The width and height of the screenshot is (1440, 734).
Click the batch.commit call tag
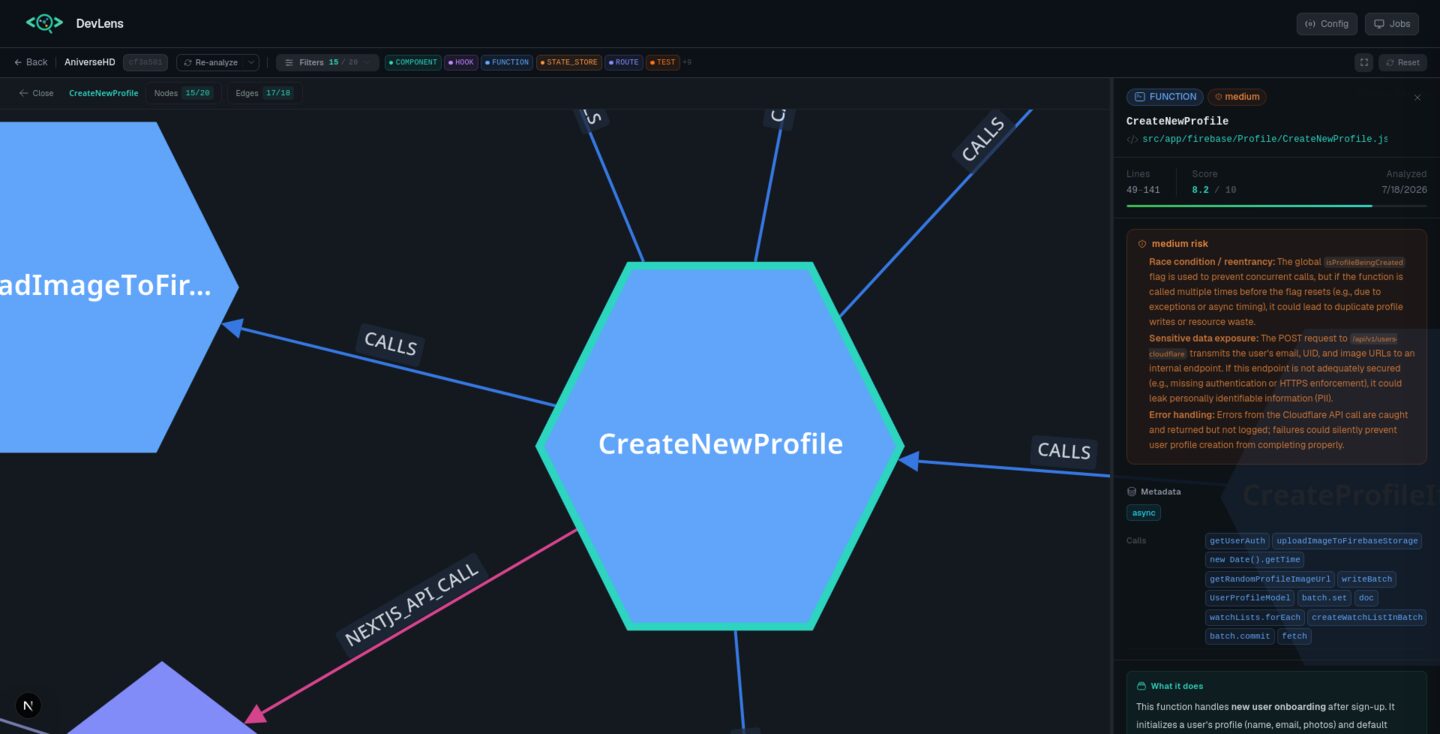[1240, 636]
